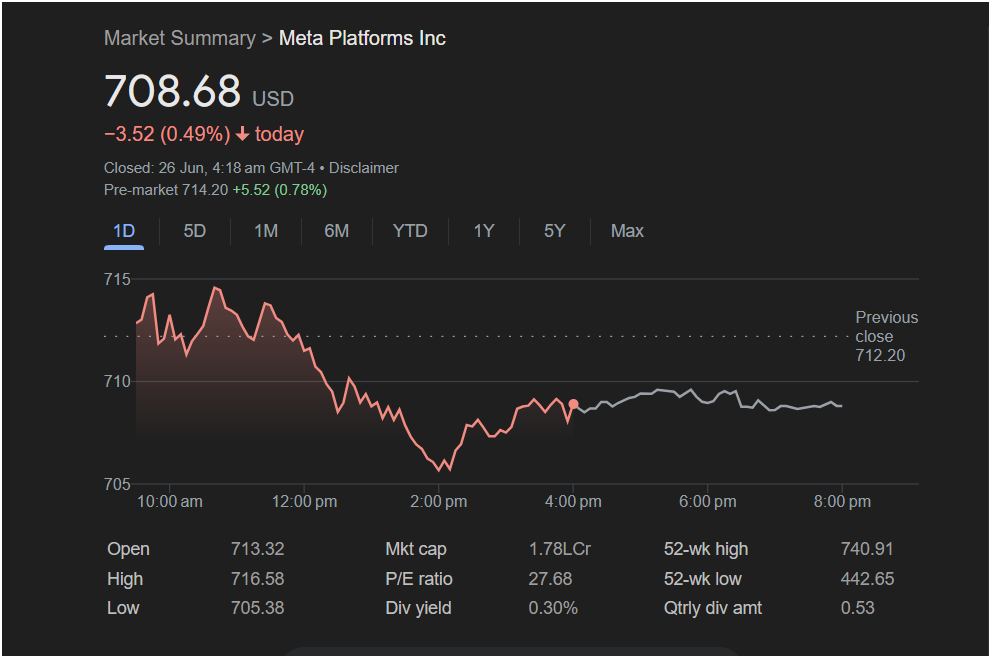Click the Qtrly div amt value 0.53
Image resolution: width=991 pixels, height=658 pixels.
coord(858,608)
